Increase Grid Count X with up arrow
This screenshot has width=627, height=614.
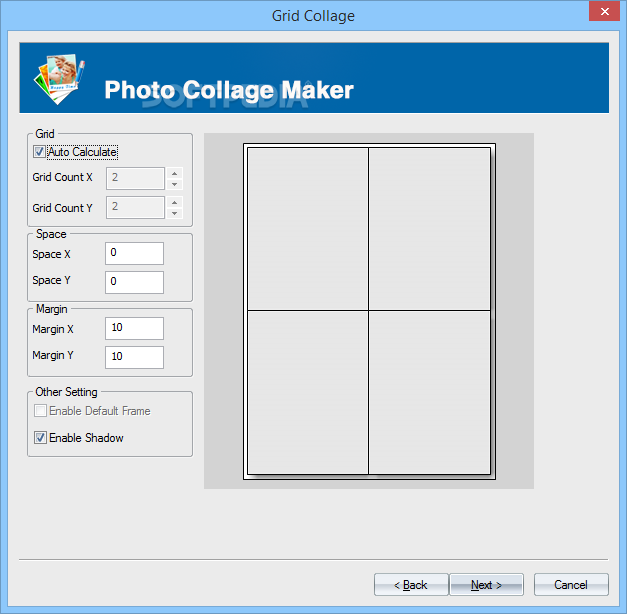(x=175, y=173)
